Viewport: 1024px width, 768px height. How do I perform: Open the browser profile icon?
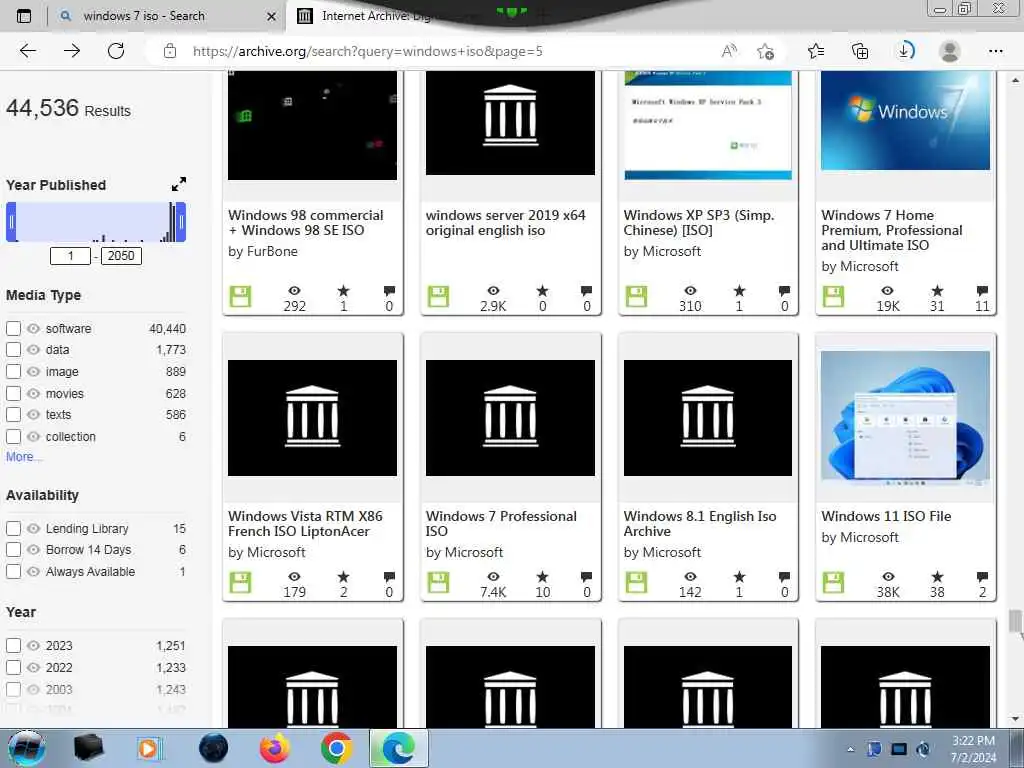(950, 51)
